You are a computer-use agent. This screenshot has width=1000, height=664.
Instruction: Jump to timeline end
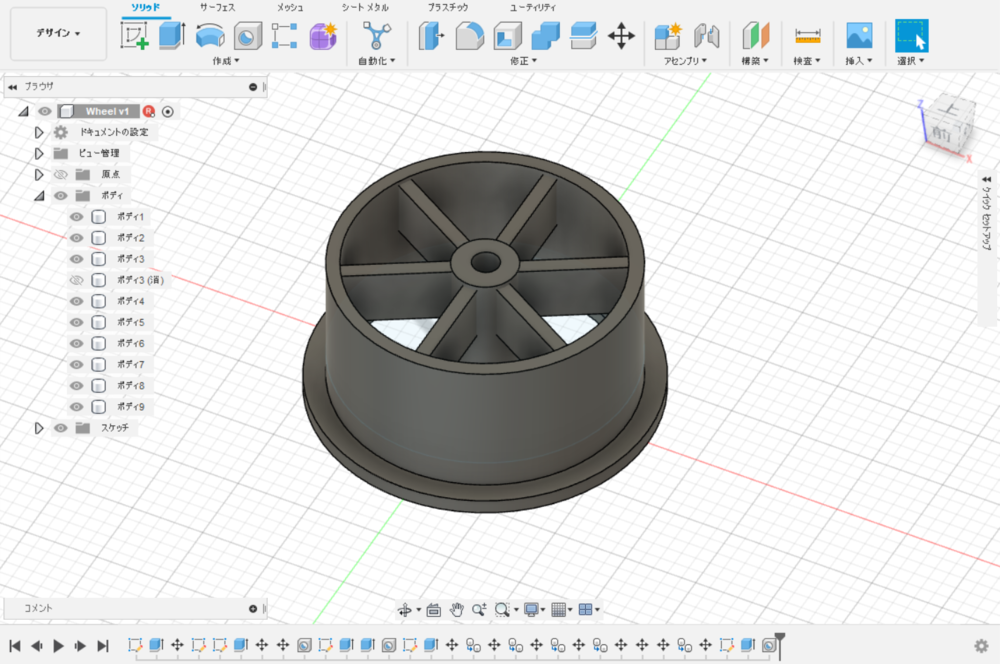103,646
